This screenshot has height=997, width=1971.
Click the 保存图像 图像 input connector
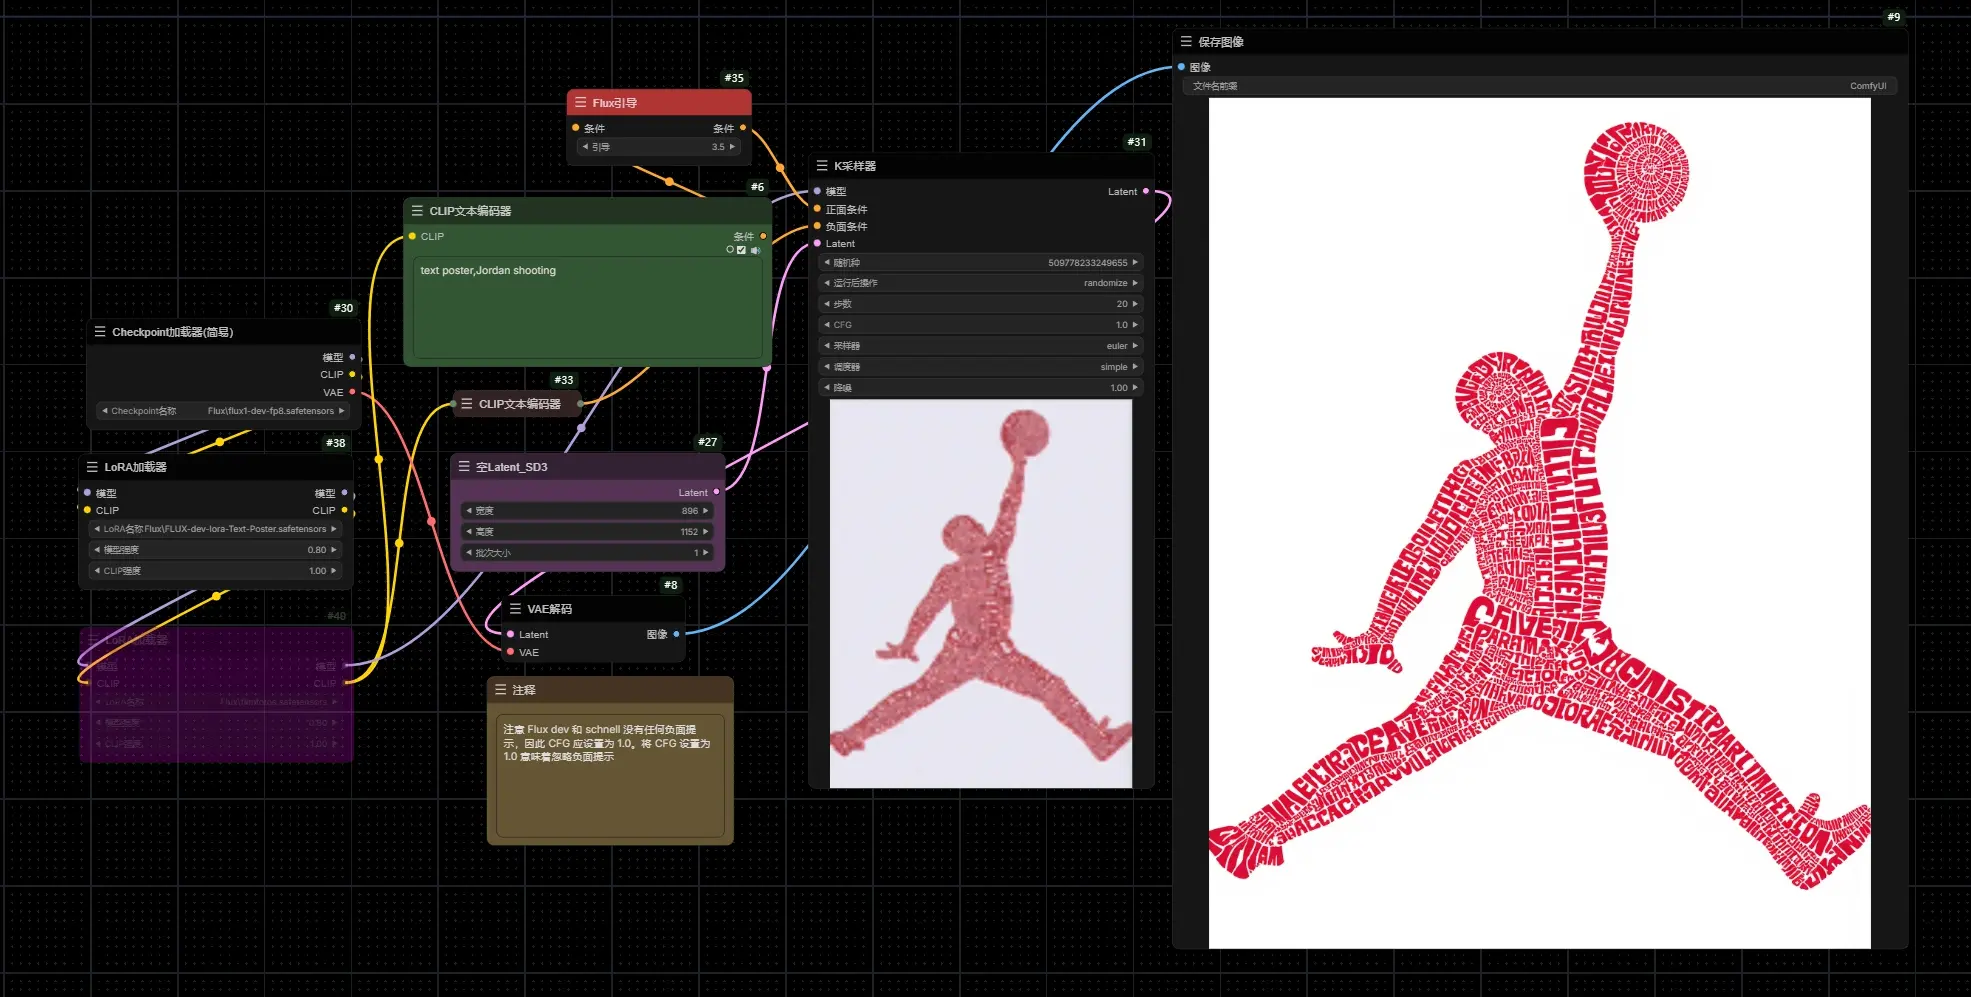1181,67
